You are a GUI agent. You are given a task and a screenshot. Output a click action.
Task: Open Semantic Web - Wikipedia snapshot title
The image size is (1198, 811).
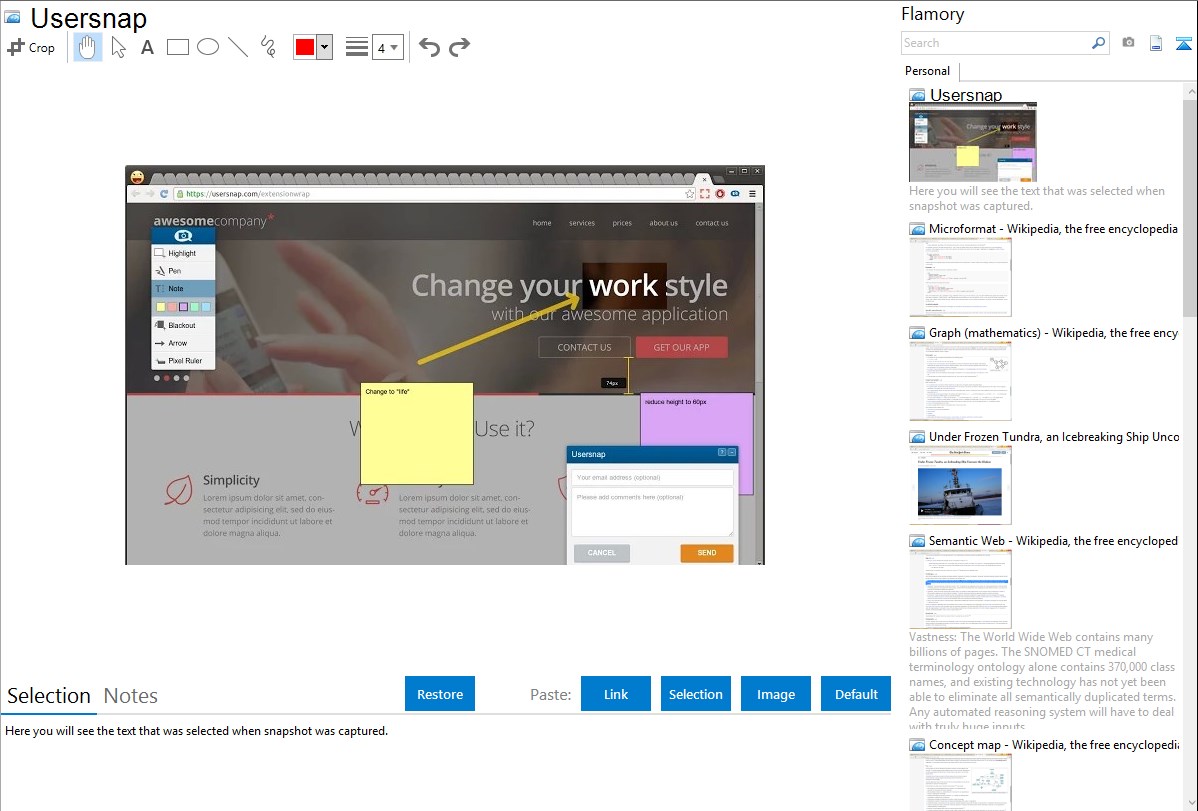click(1053, 540)
